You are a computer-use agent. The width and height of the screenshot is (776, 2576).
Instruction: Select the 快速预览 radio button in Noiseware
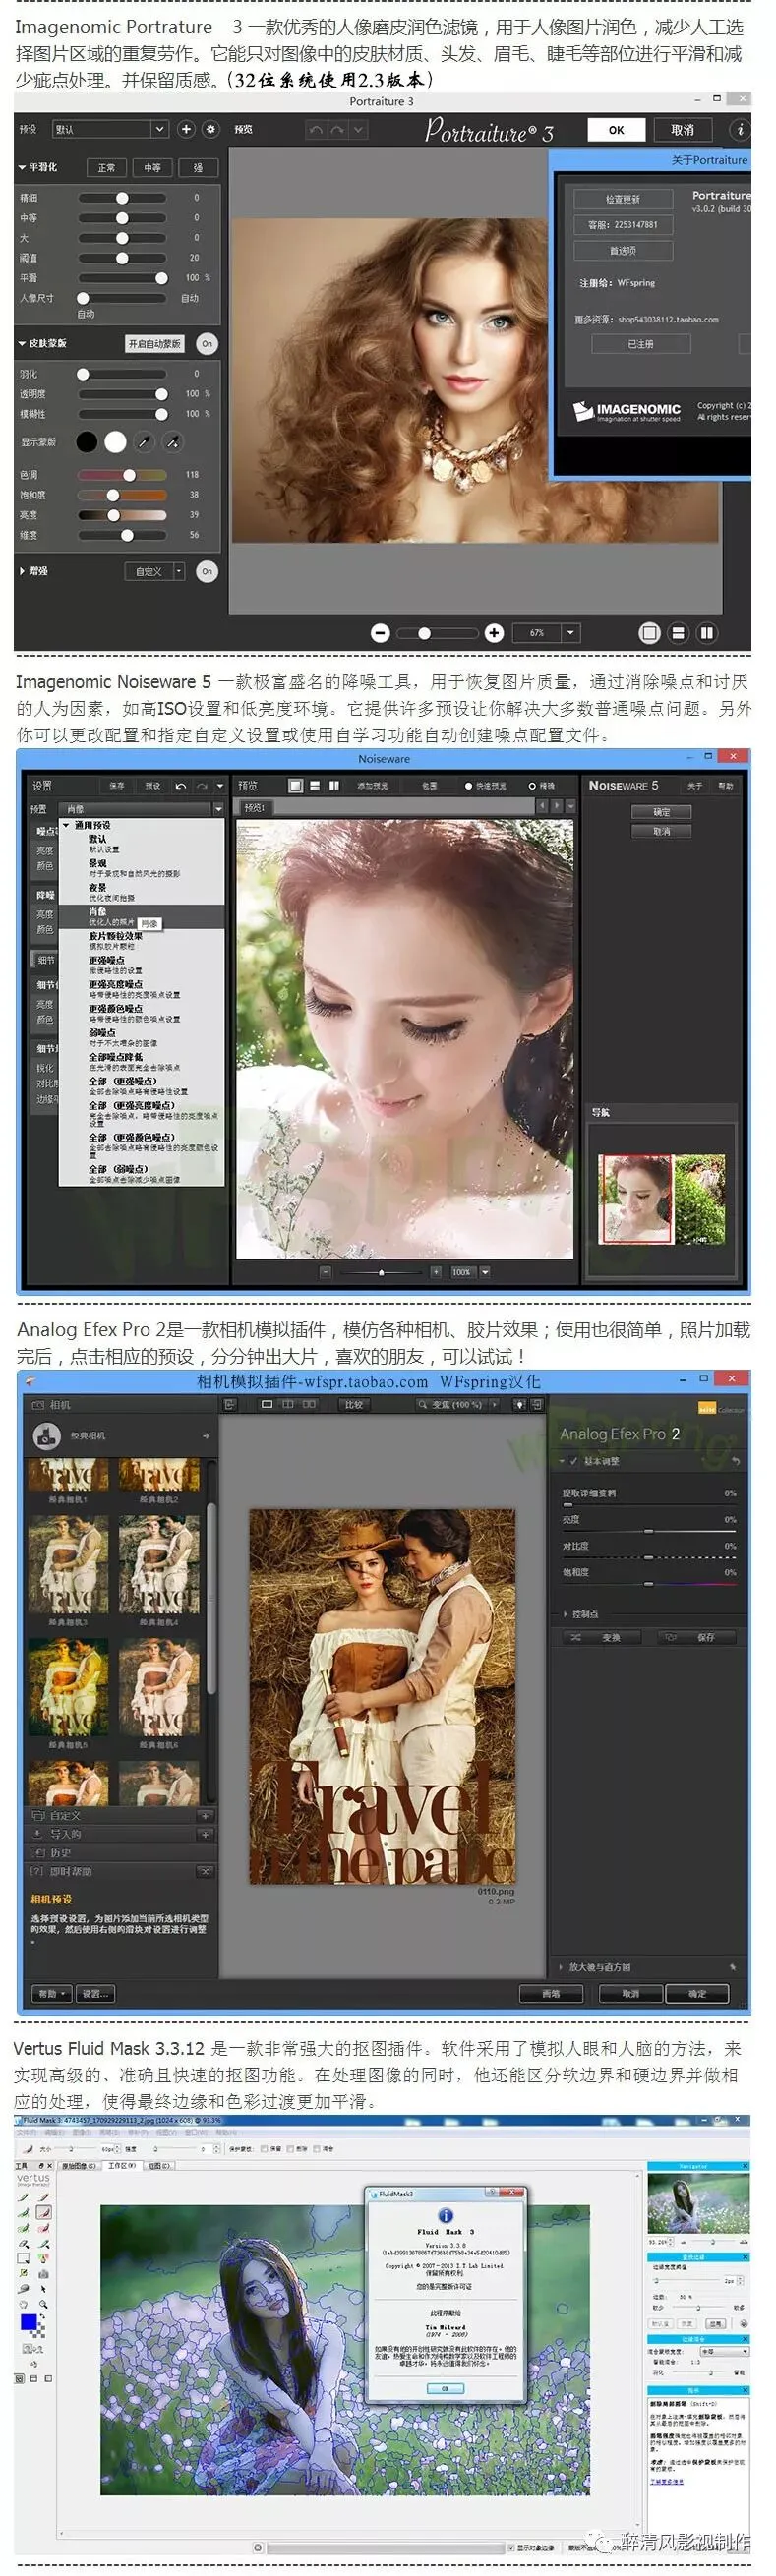click(468, 785)
